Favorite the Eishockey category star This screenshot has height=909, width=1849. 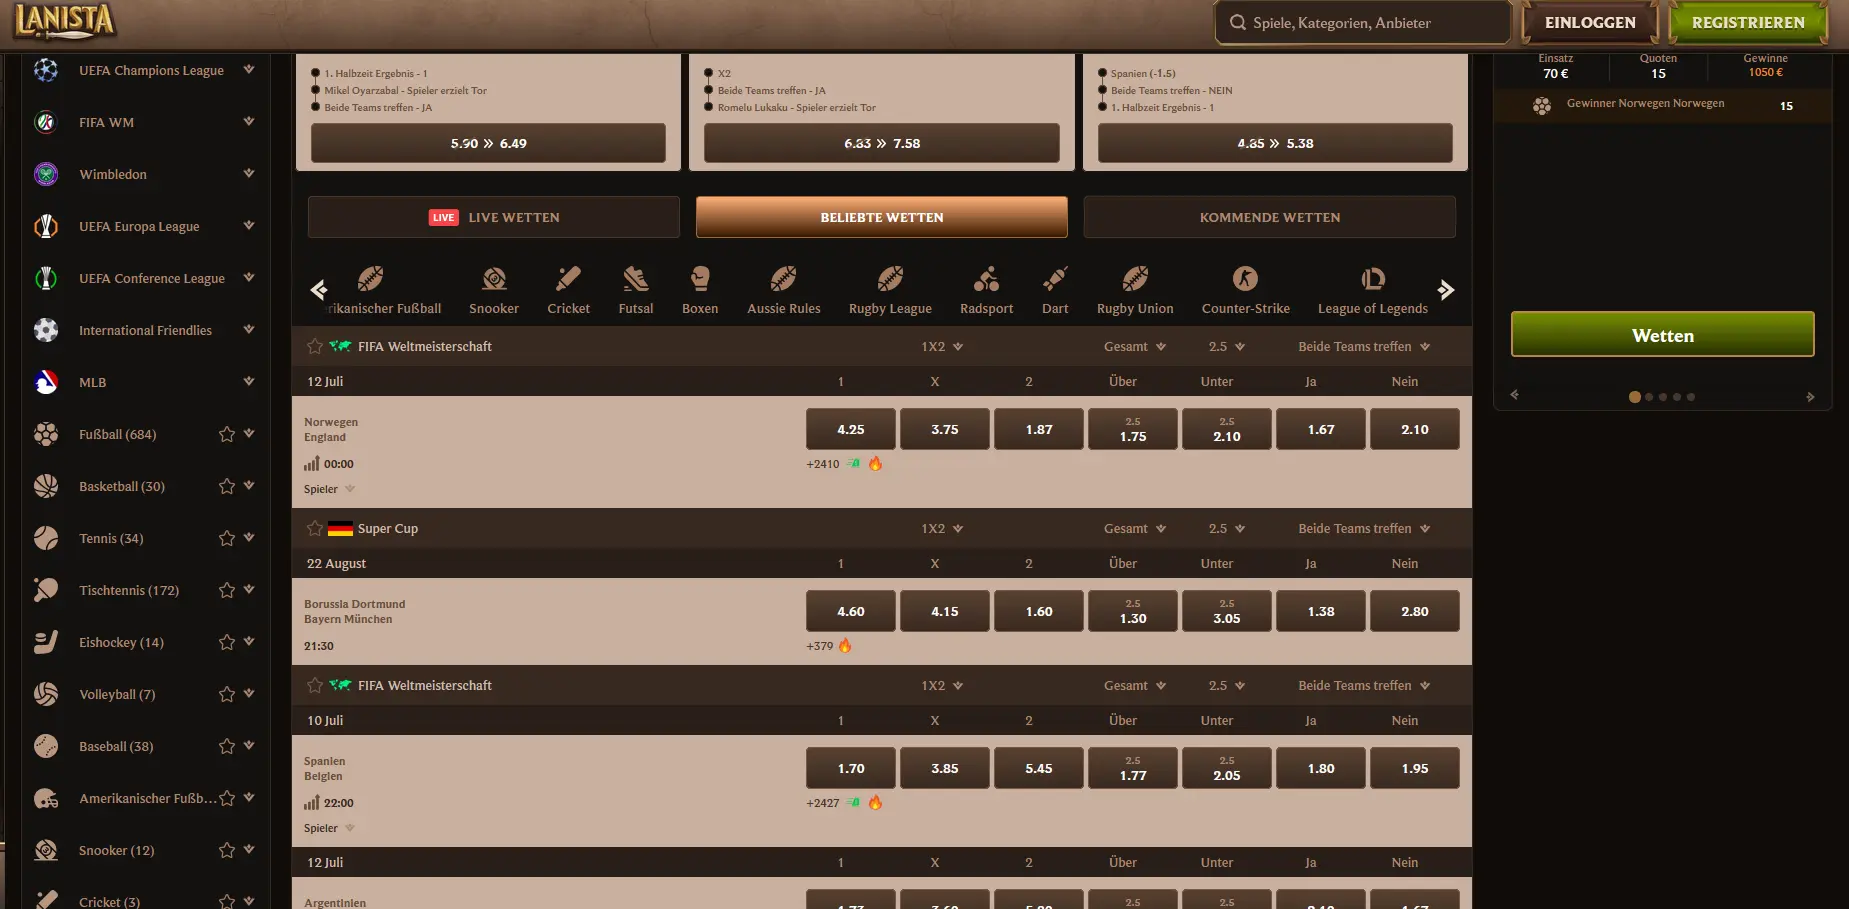click(227, 642)
